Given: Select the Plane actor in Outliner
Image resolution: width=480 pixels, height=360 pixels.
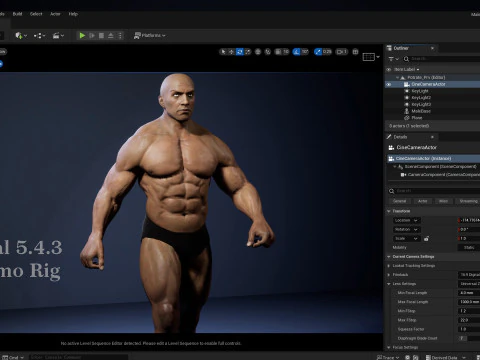Looking at the screenshot, I should (417, 118).
